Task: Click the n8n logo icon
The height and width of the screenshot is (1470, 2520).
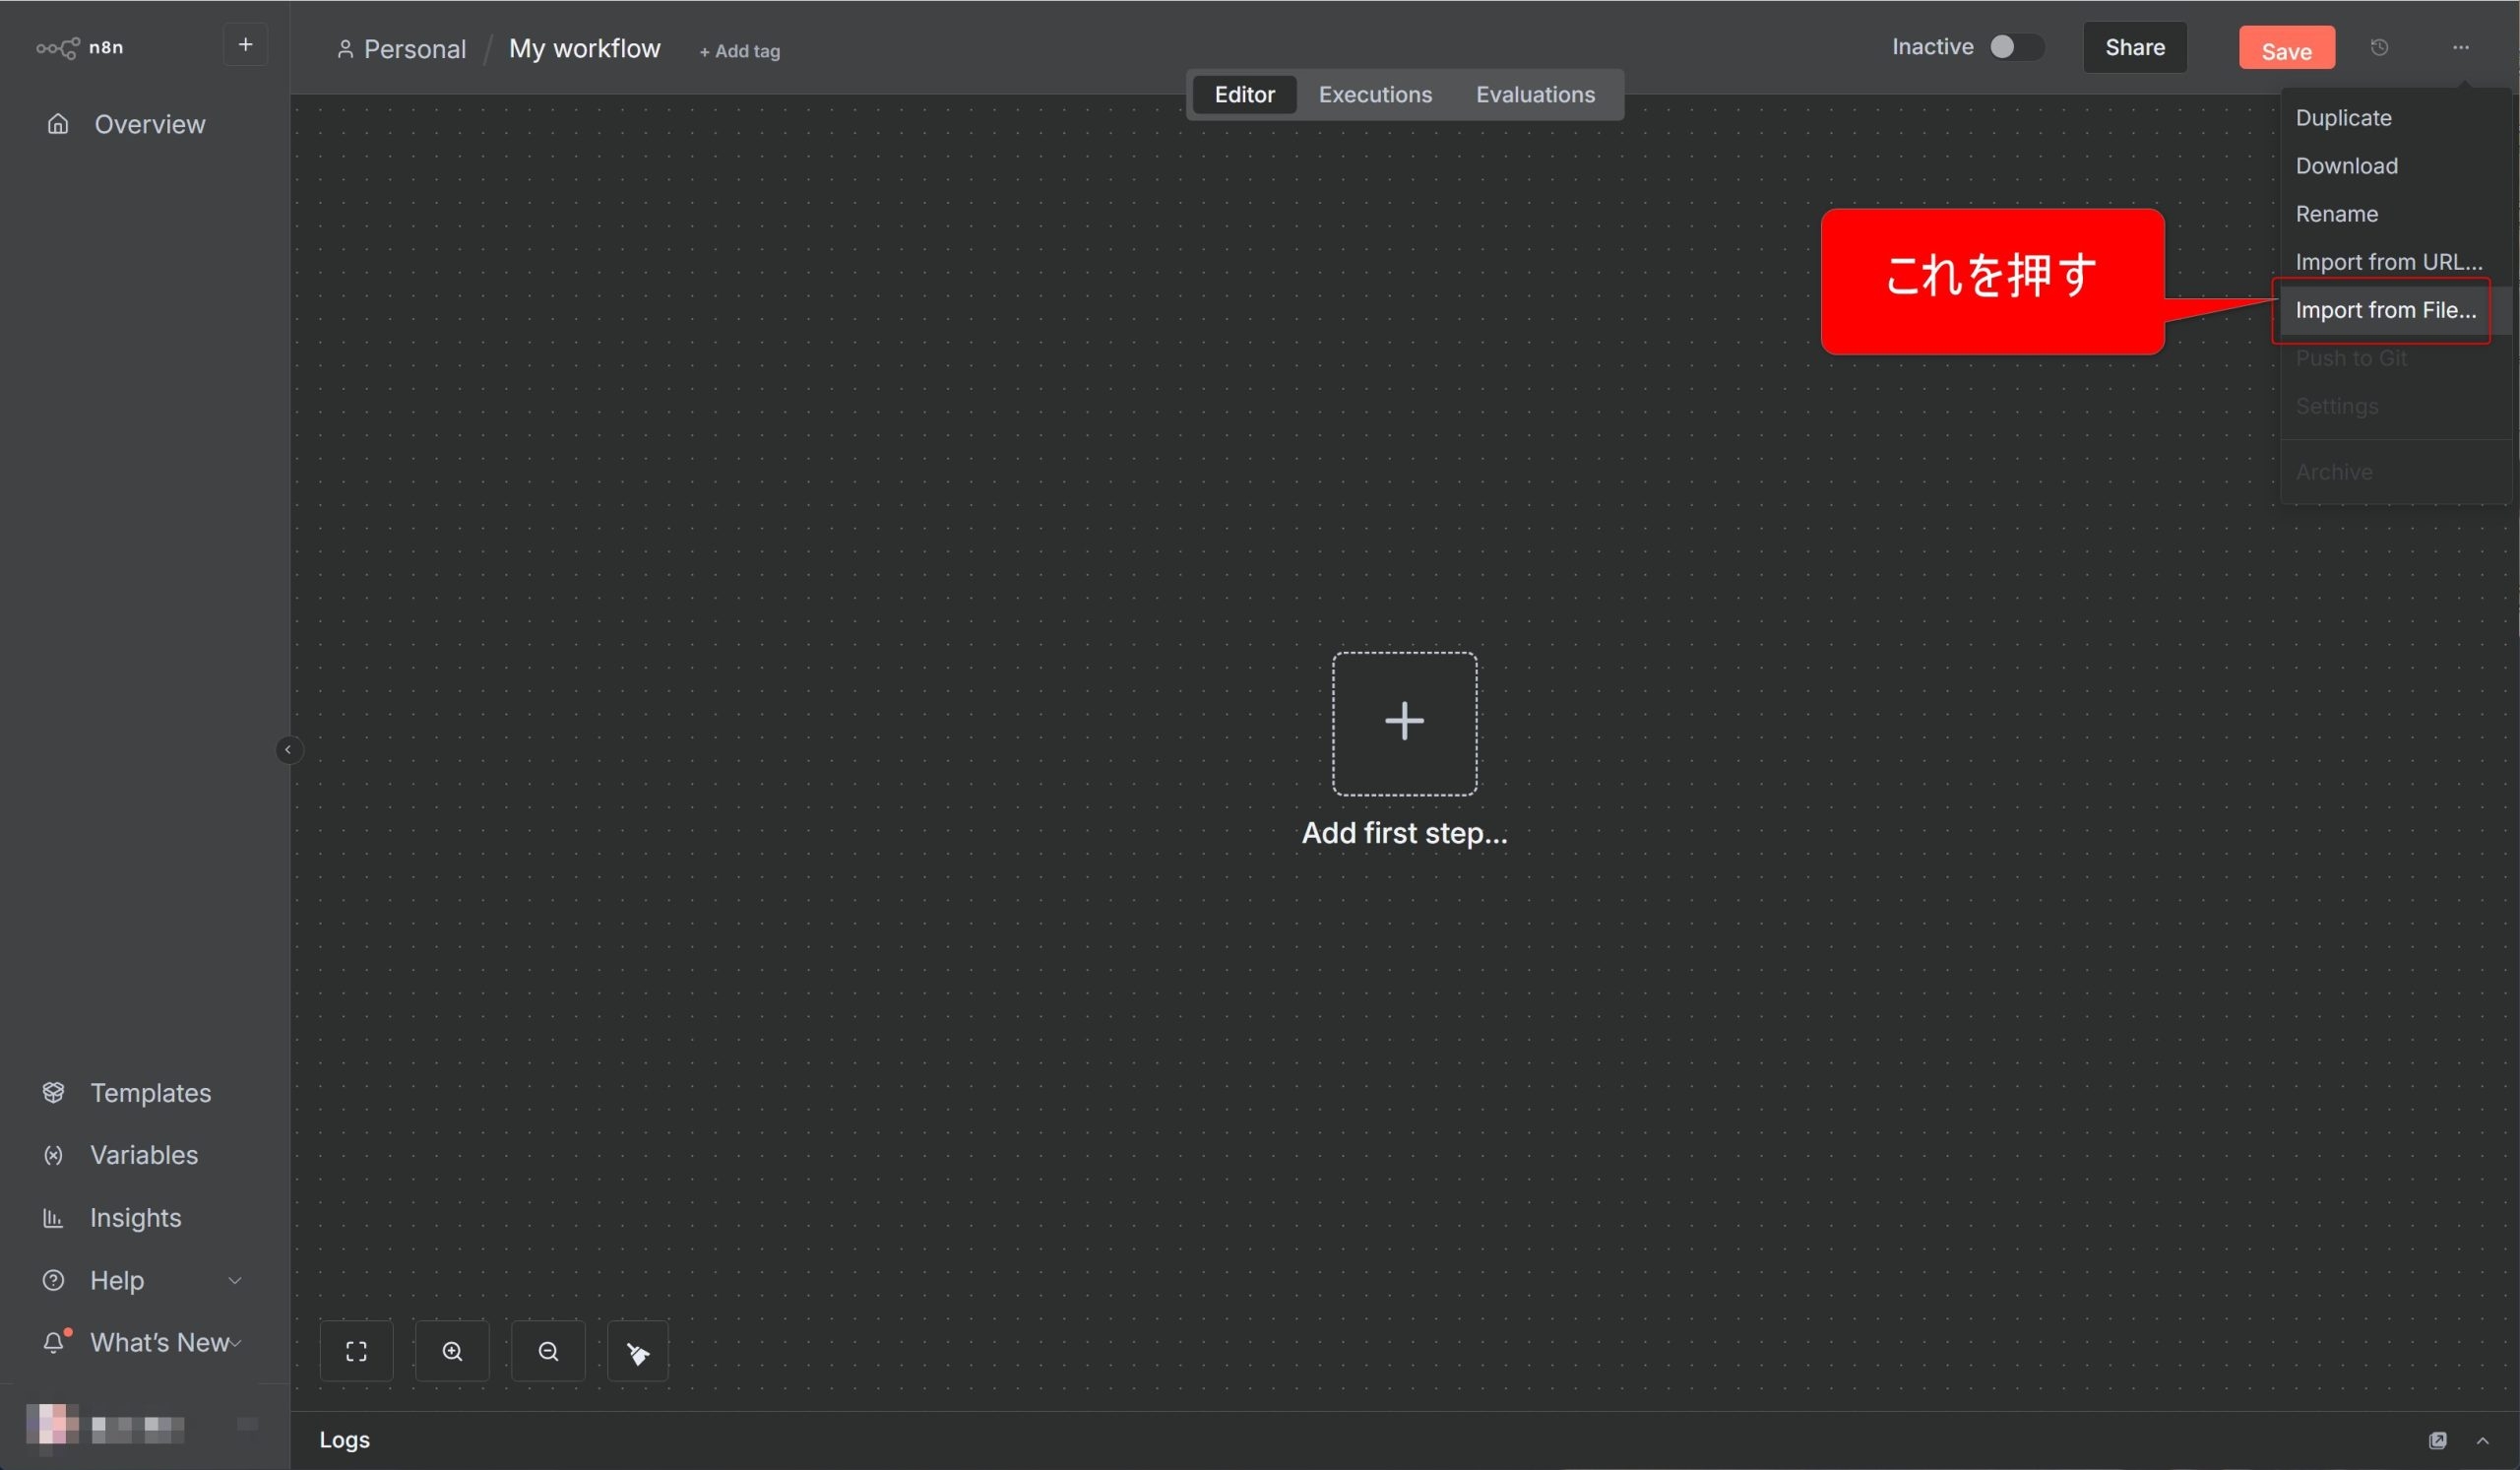Action: (x=57, y=47)
